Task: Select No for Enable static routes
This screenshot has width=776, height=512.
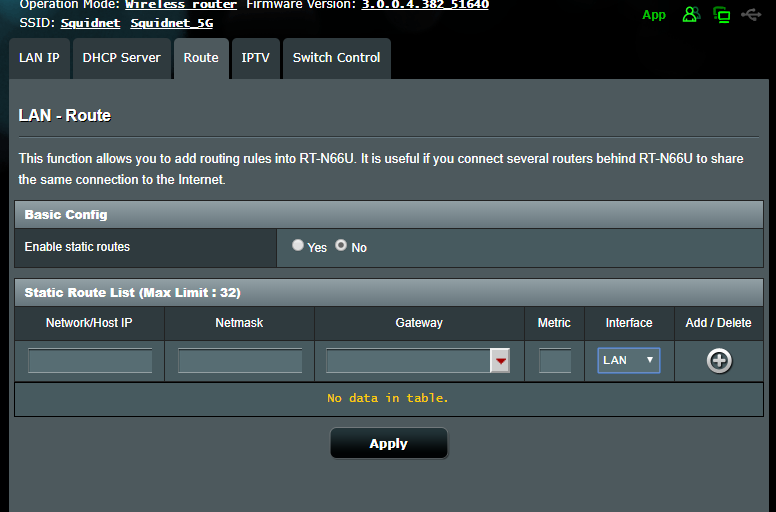Action: tap(341, 245)
